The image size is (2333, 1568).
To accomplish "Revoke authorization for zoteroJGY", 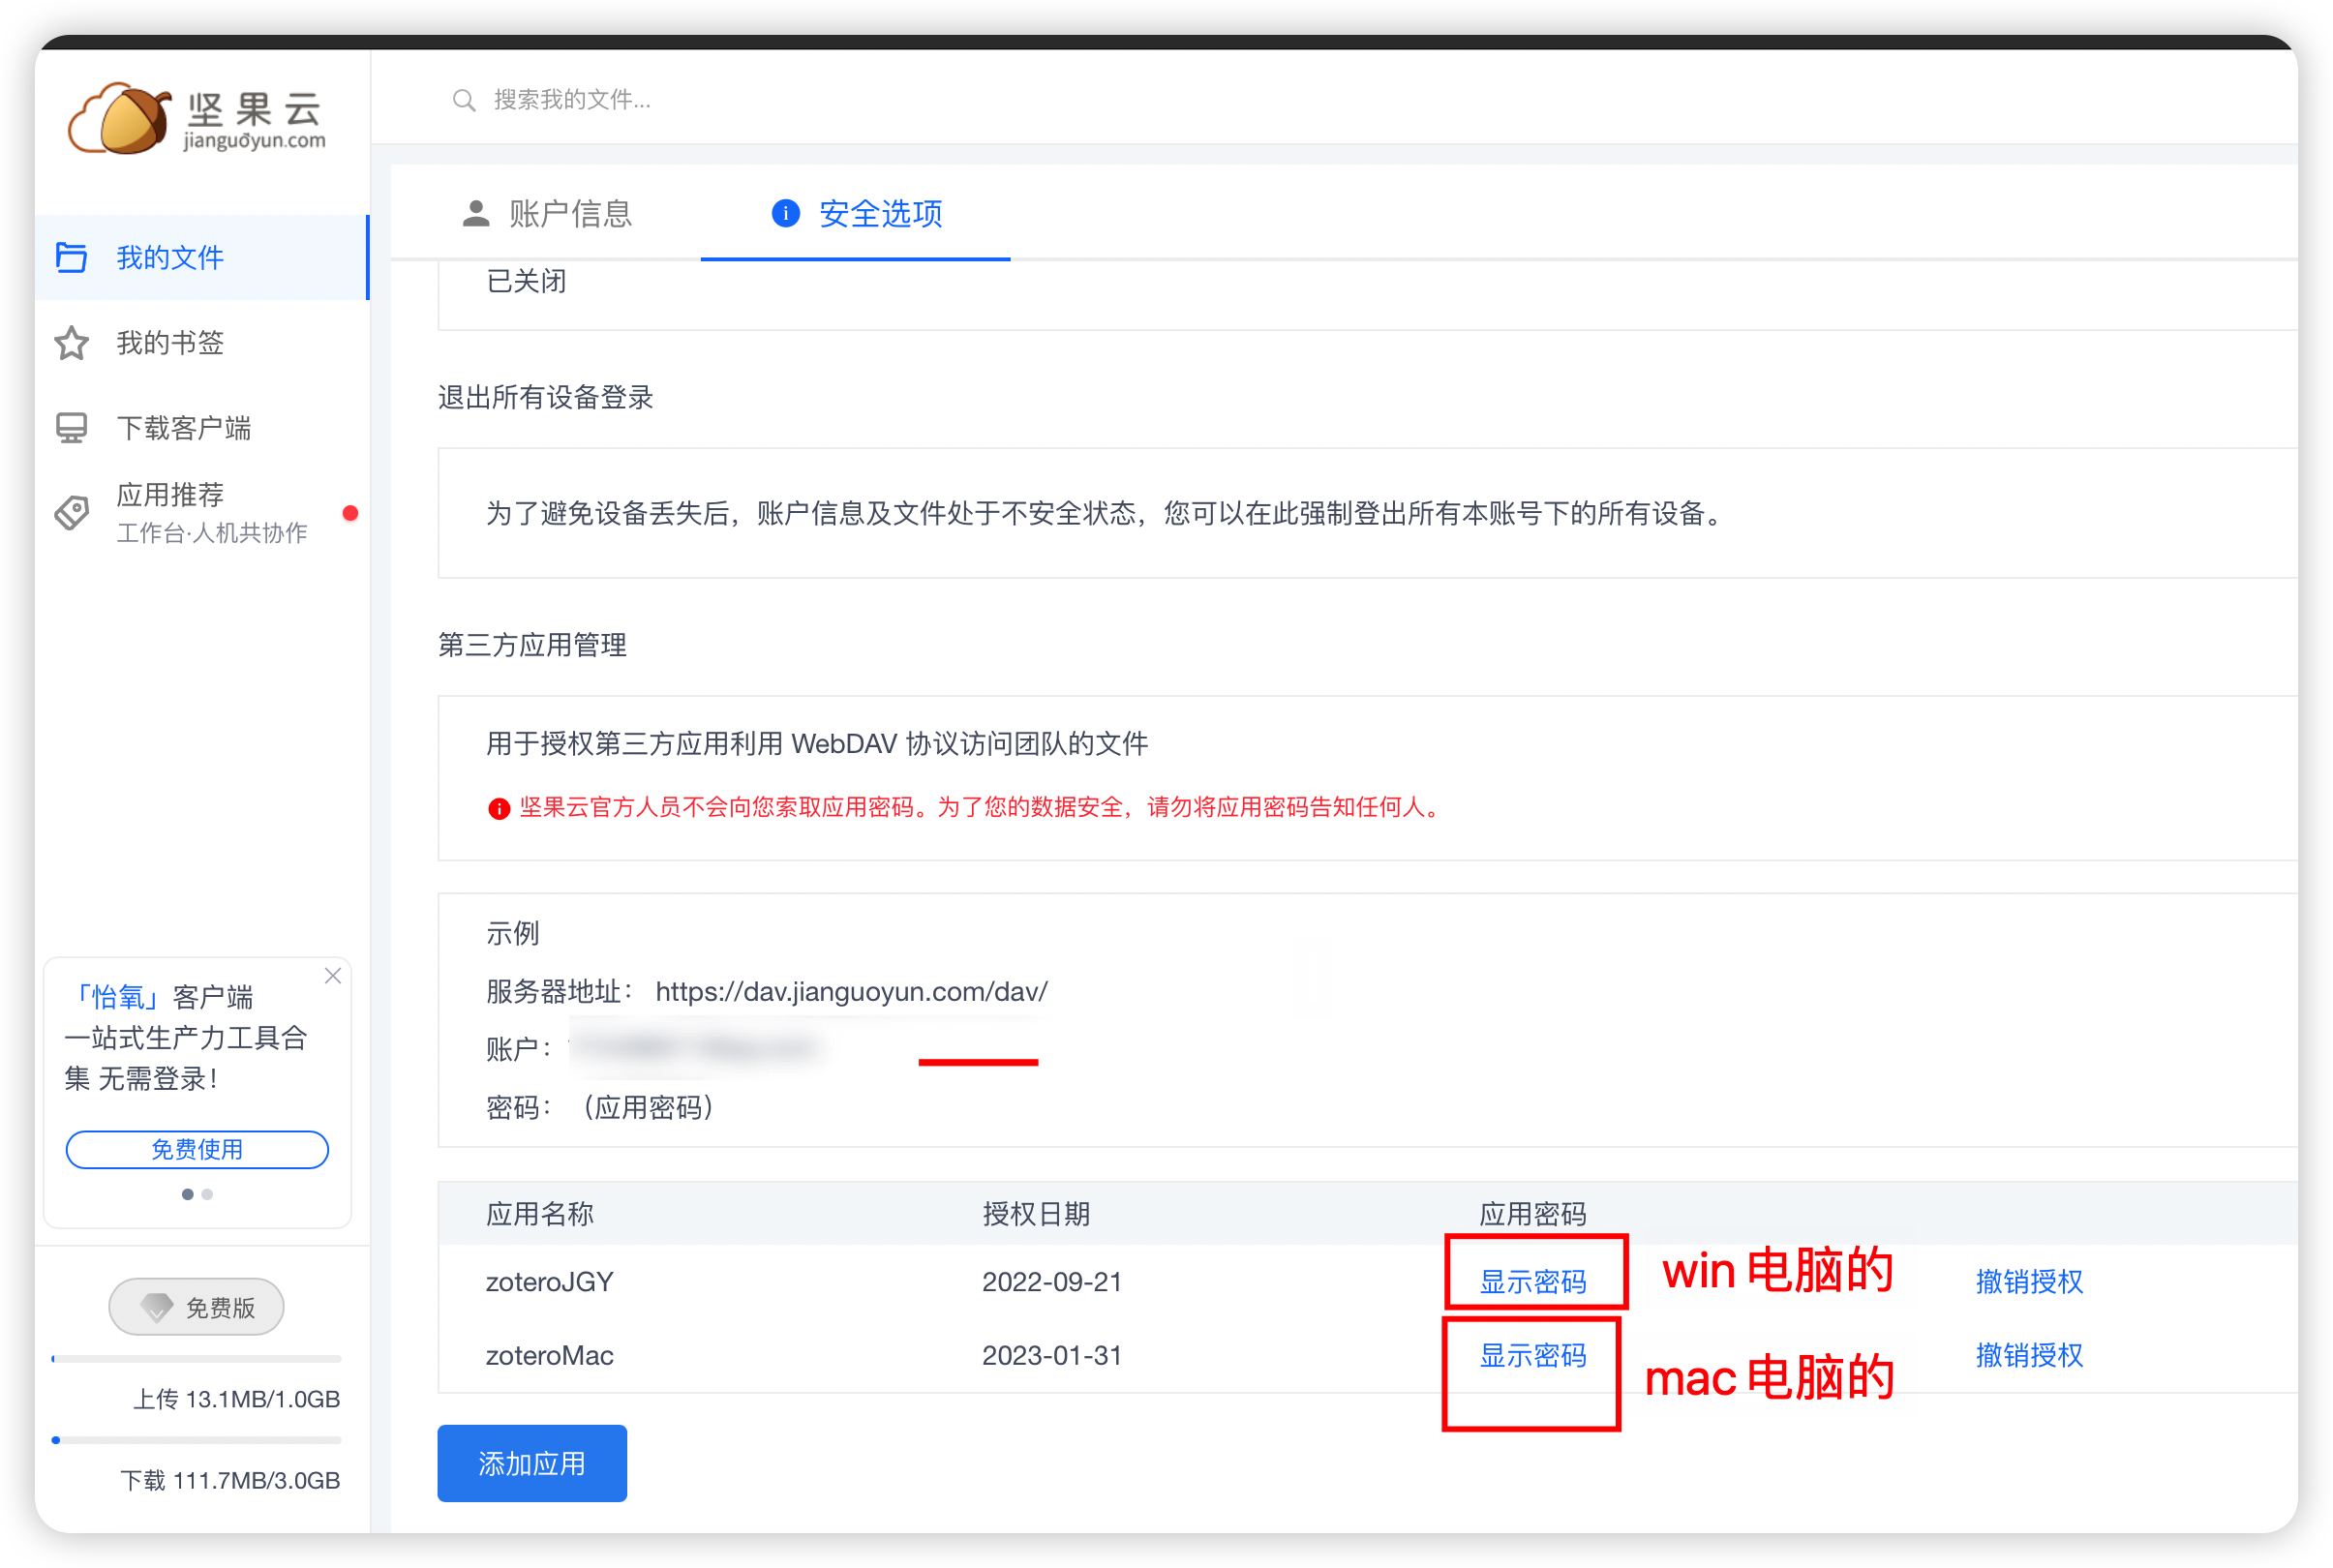I will point(2029,1281).
